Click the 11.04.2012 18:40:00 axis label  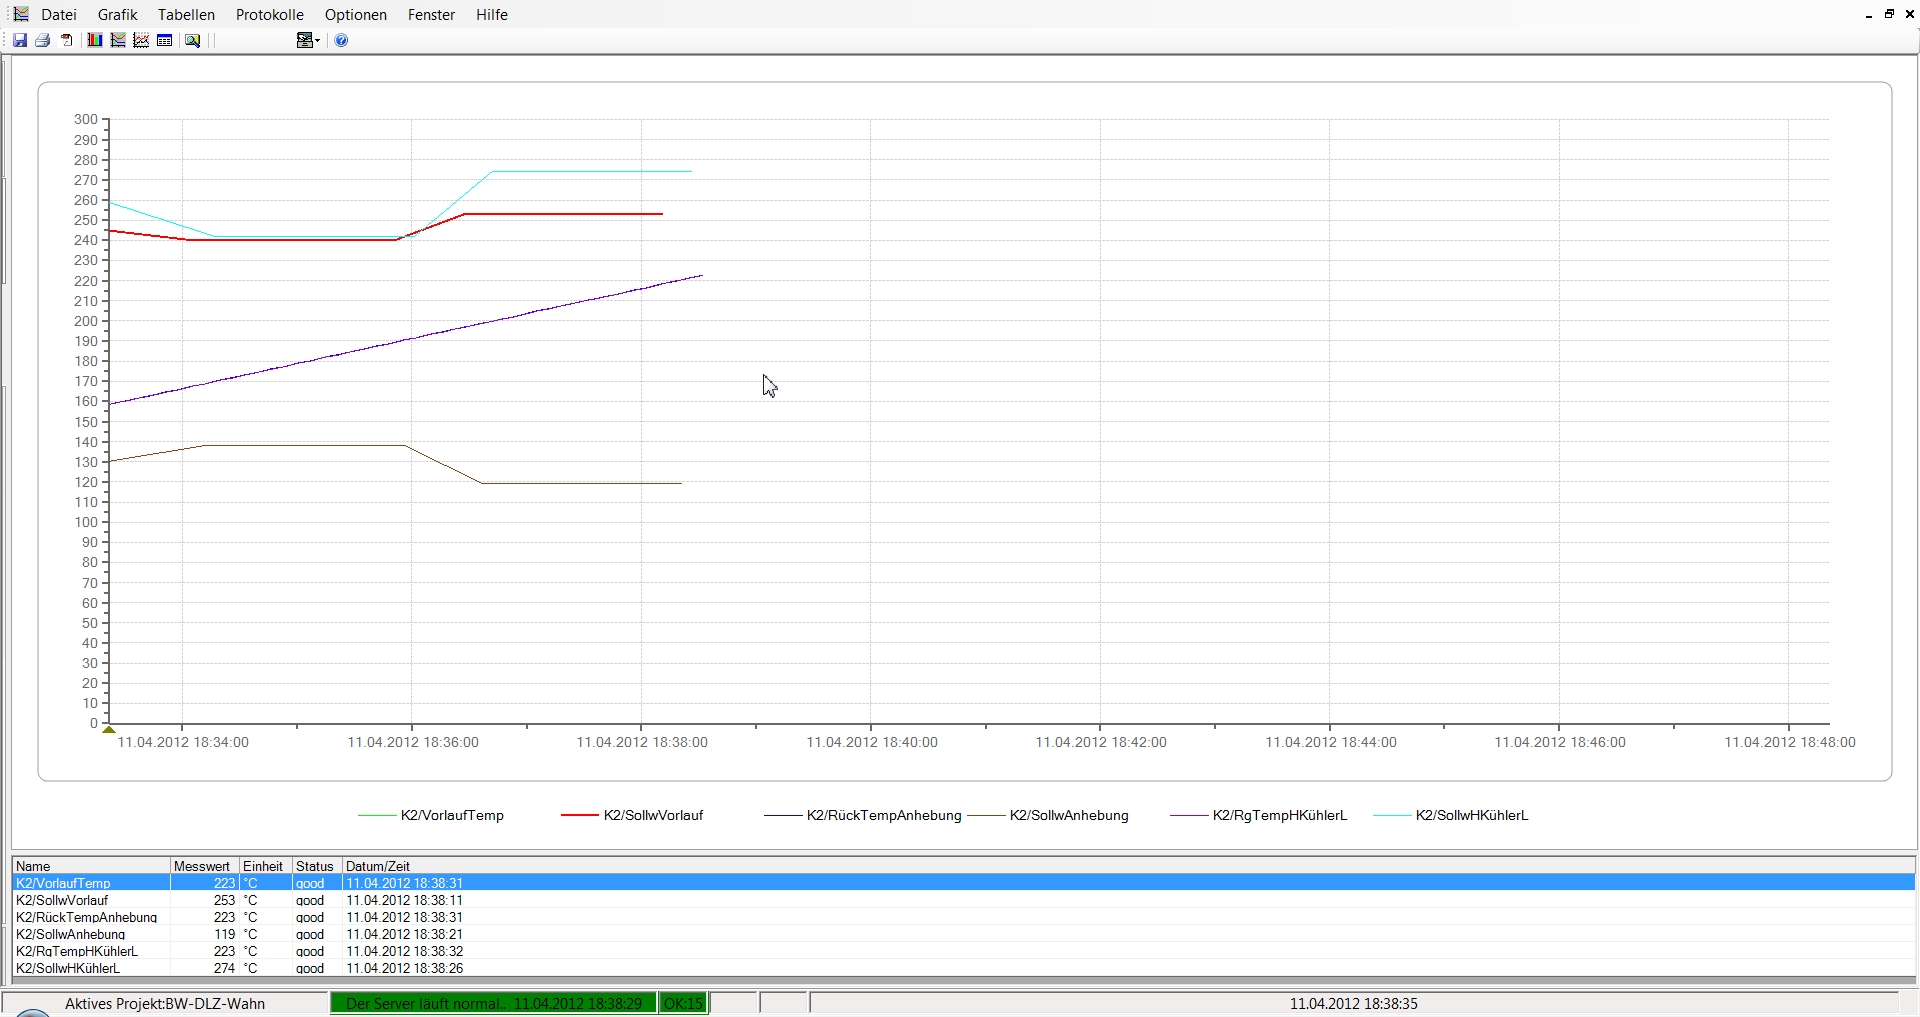pos(872,742)
